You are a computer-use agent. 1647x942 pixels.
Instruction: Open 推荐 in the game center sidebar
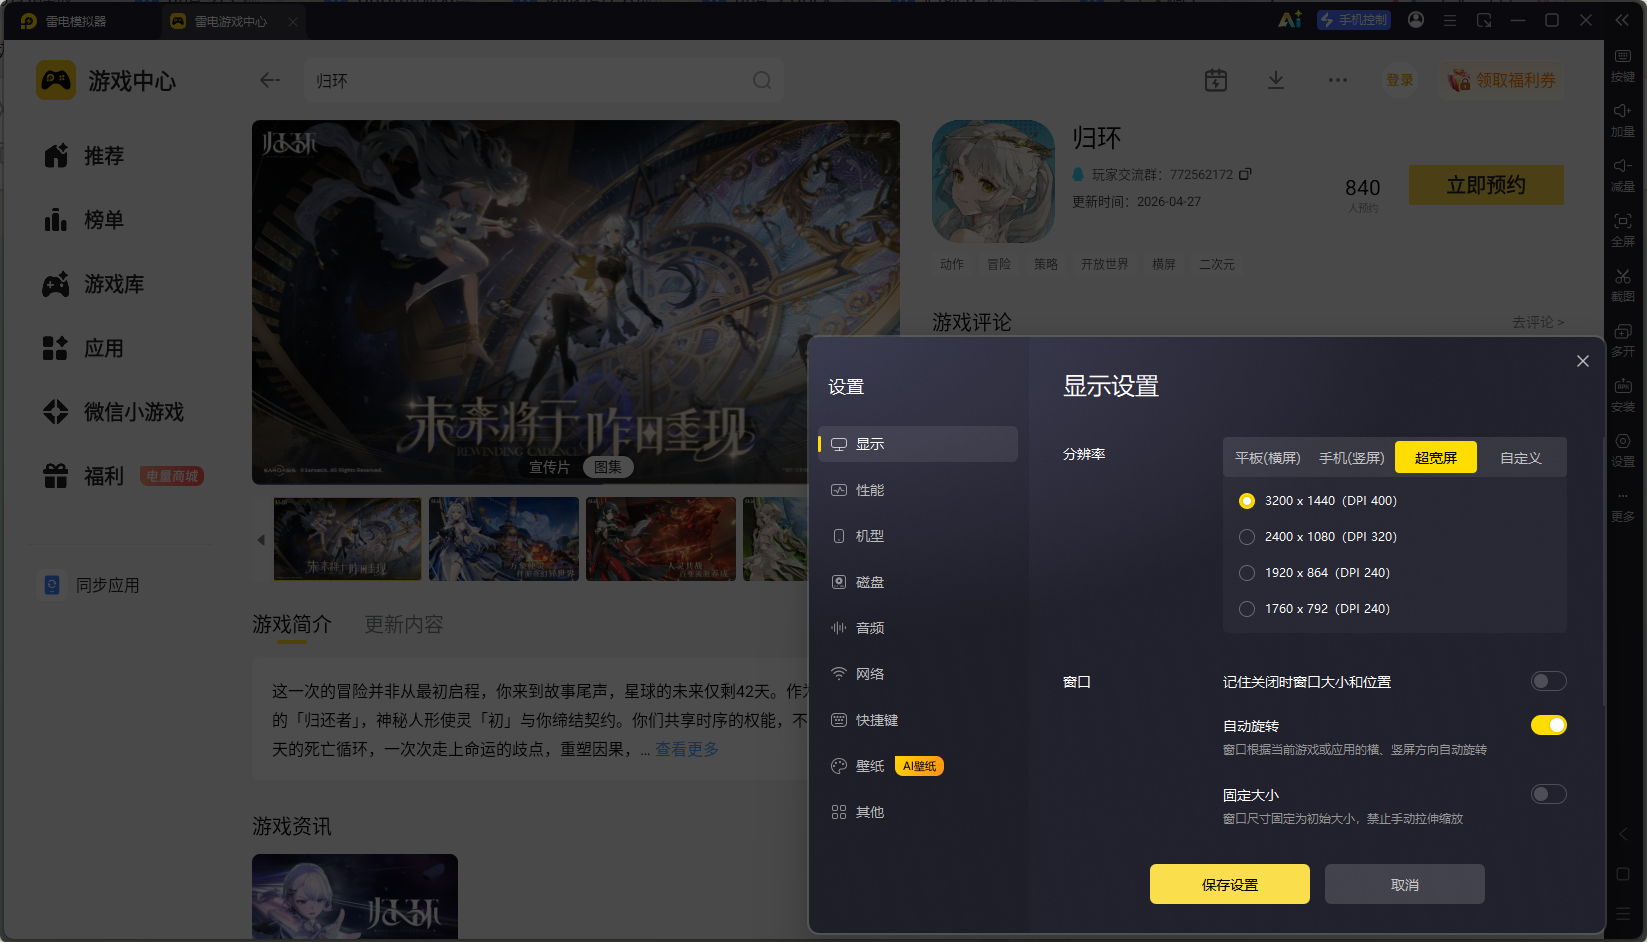[x=84, y=156]
